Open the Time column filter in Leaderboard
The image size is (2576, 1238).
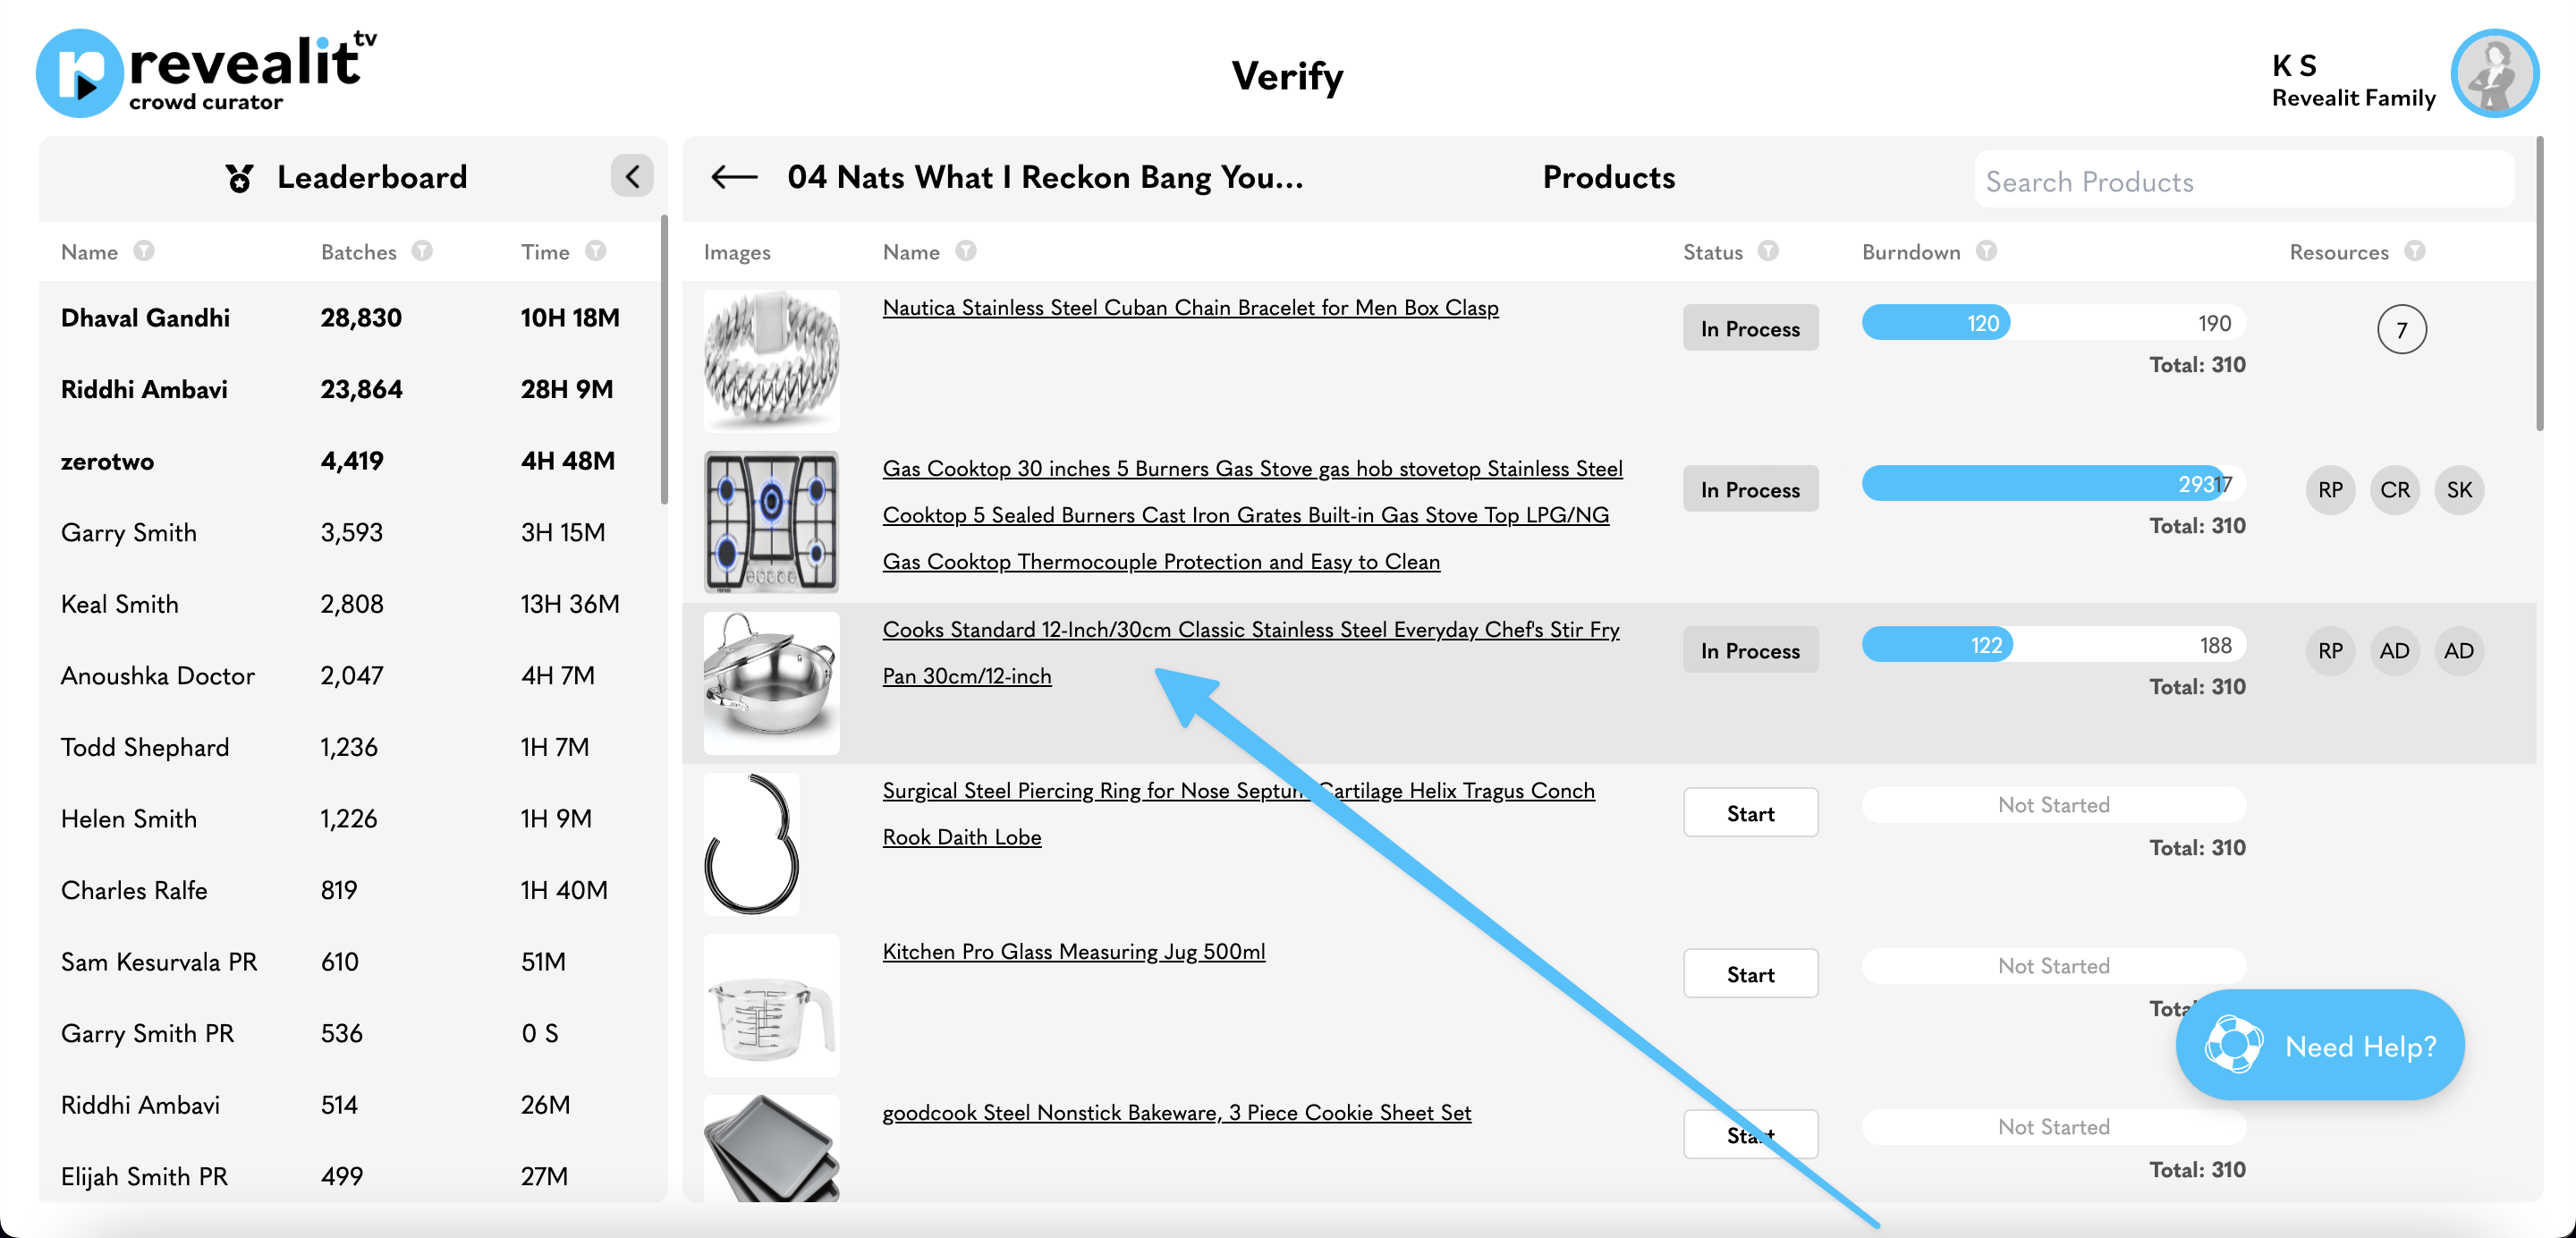tap(596, 251)
